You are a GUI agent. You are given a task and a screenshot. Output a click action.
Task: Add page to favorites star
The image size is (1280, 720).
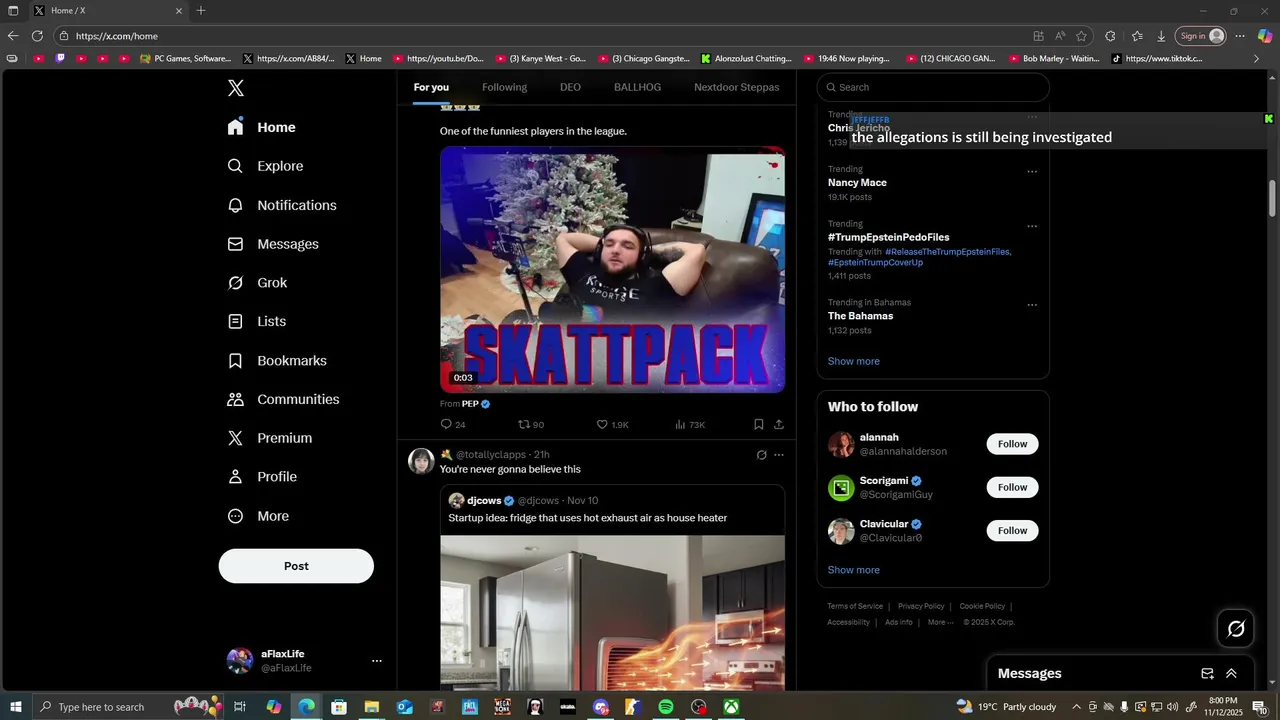(x=1081, y=36)
